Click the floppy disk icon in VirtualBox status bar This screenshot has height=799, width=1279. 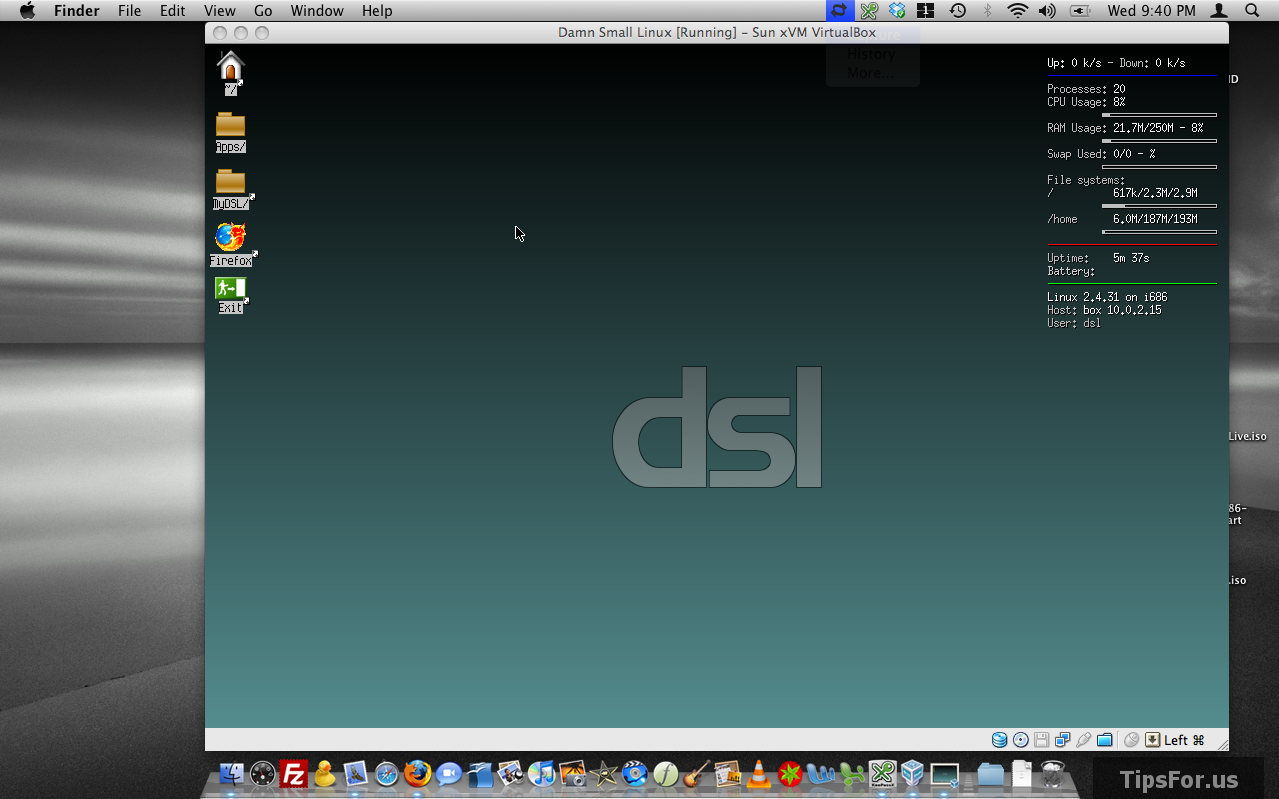coord(1041,740)
